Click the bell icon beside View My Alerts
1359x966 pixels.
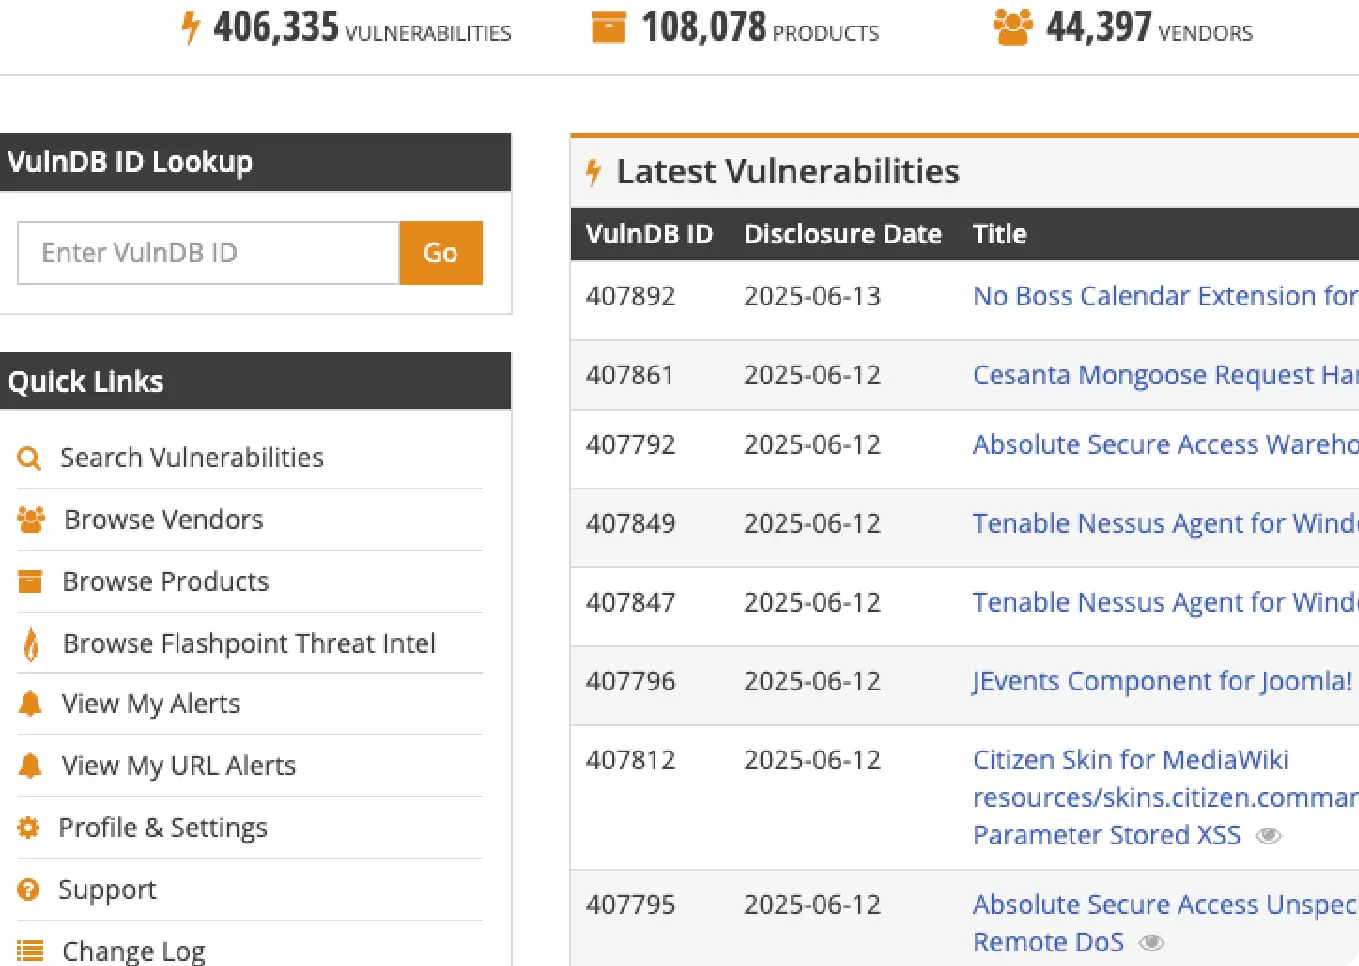click(x=30, y=704)
